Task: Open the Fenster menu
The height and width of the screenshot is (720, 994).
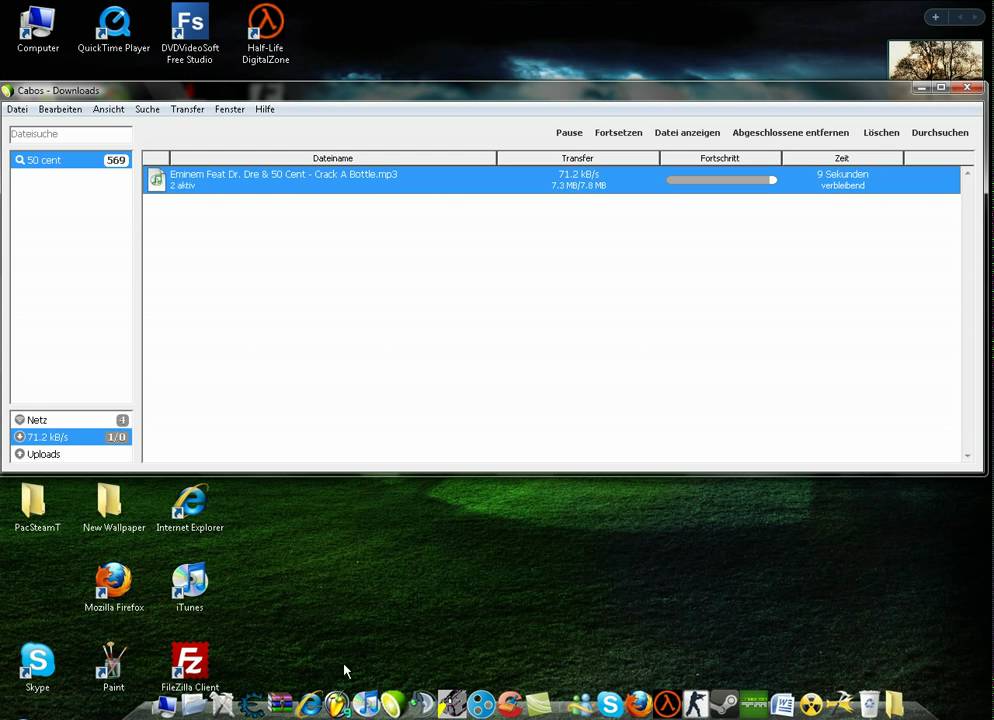Action: point(229,109)
